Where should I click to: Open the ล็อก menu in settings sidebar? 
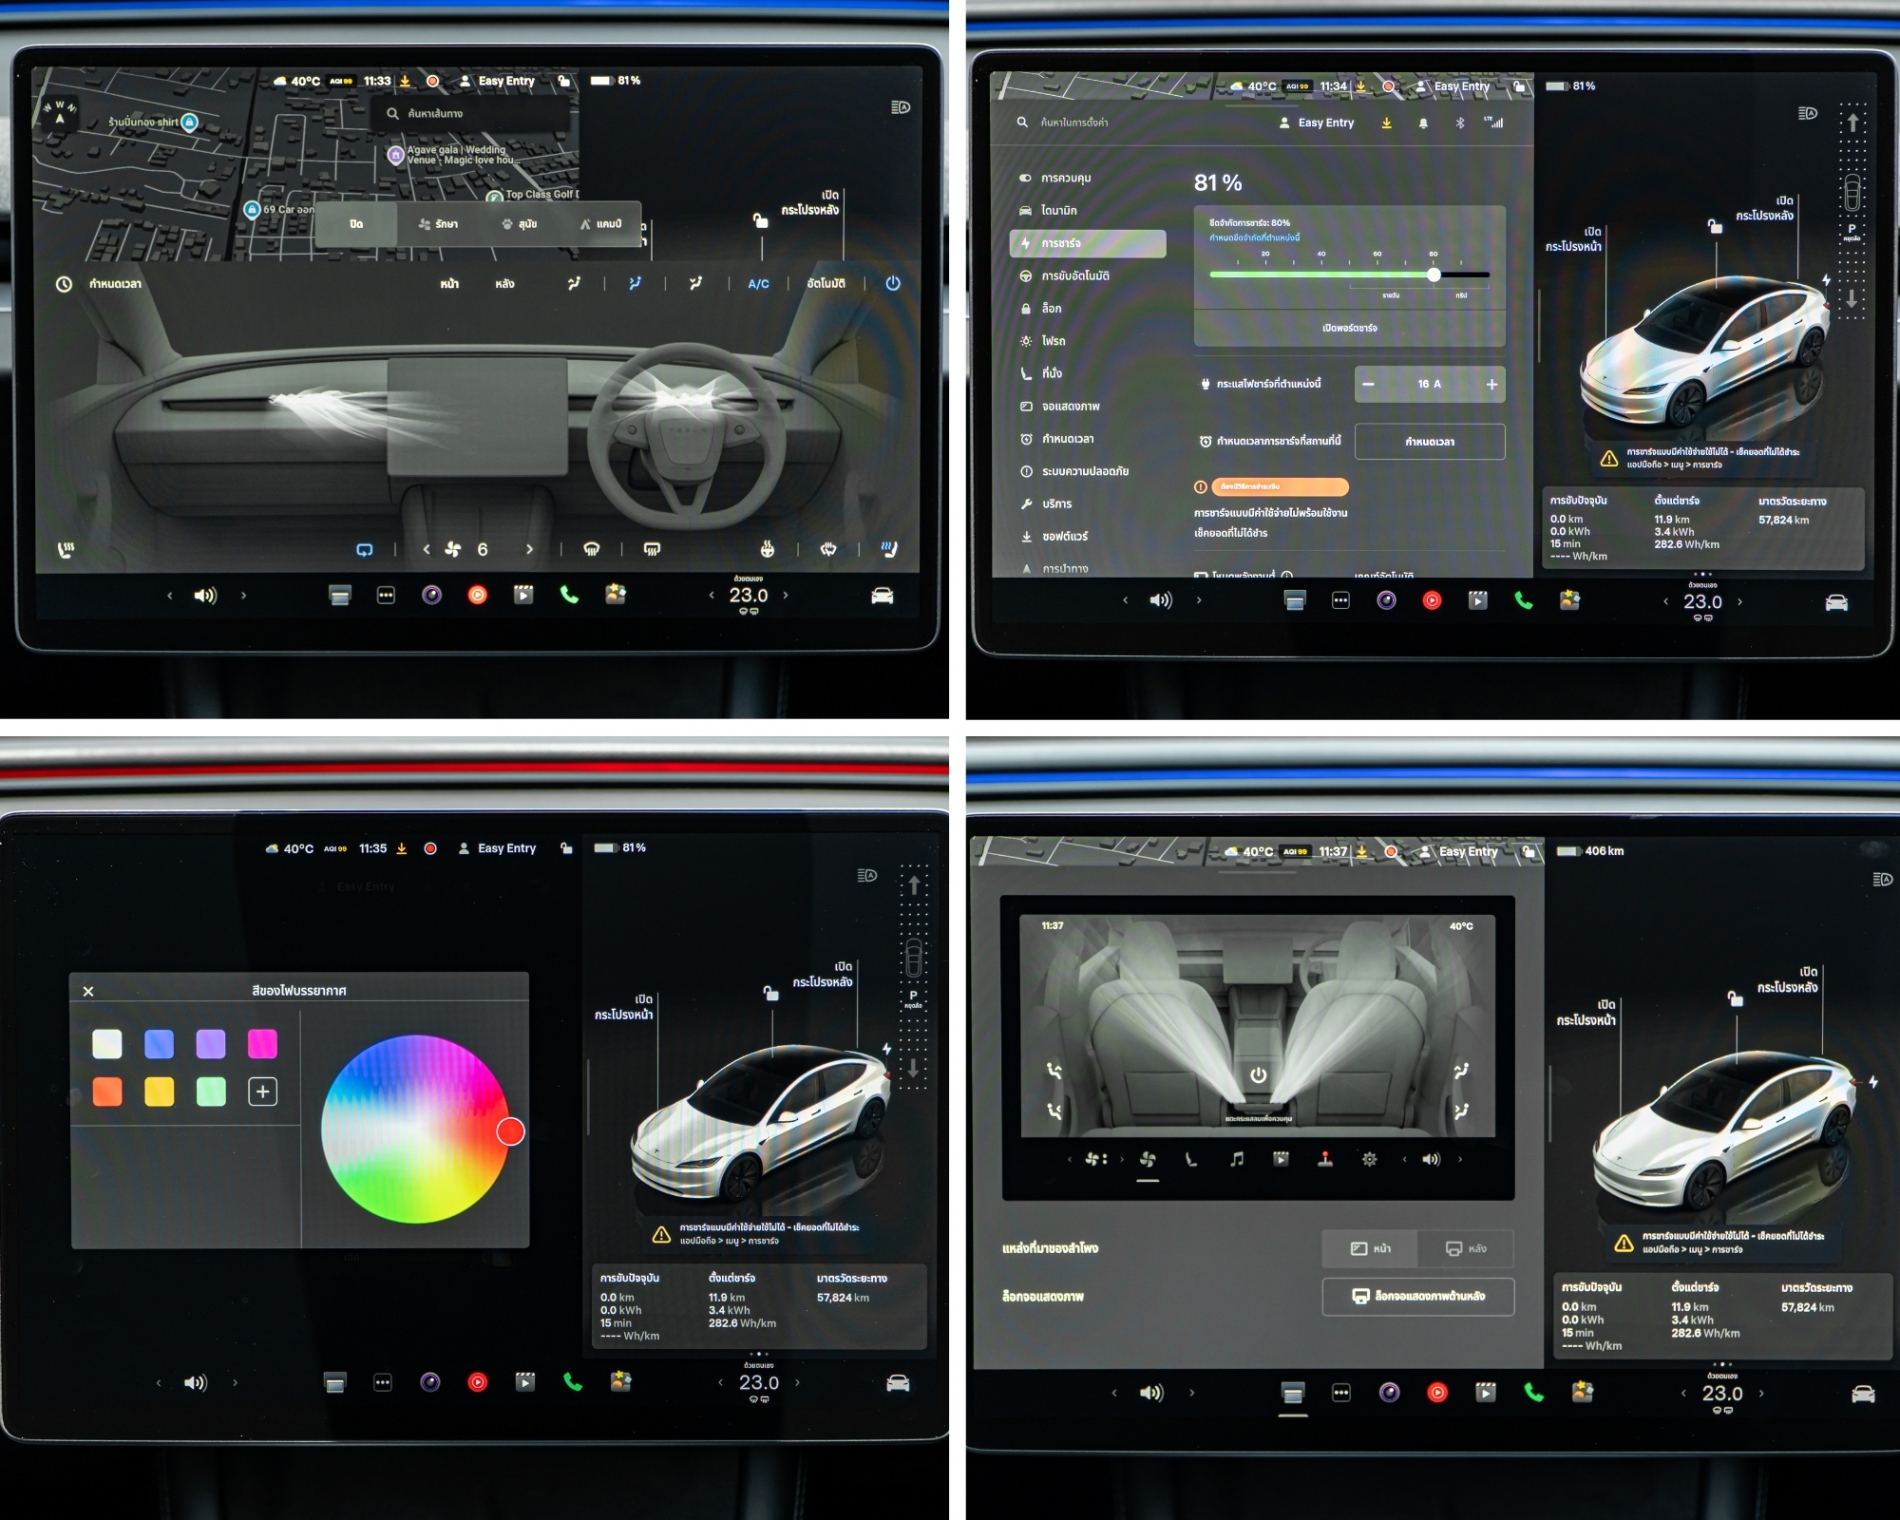(1051, 309)
